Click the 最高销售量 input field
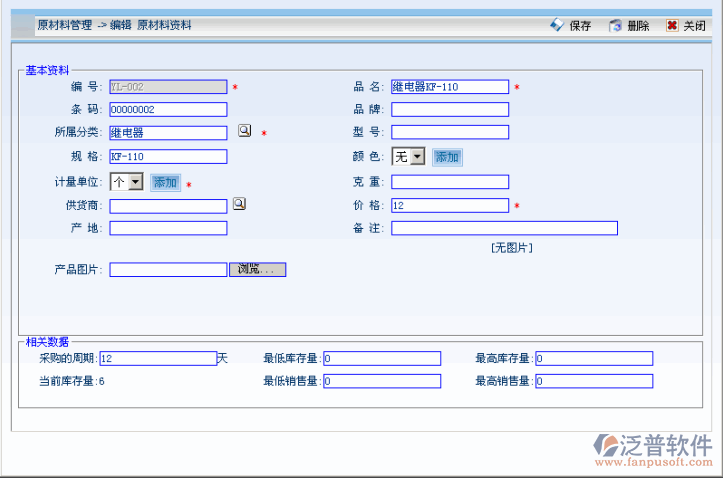This screenshot has width=723, height=478. point(594,381)
